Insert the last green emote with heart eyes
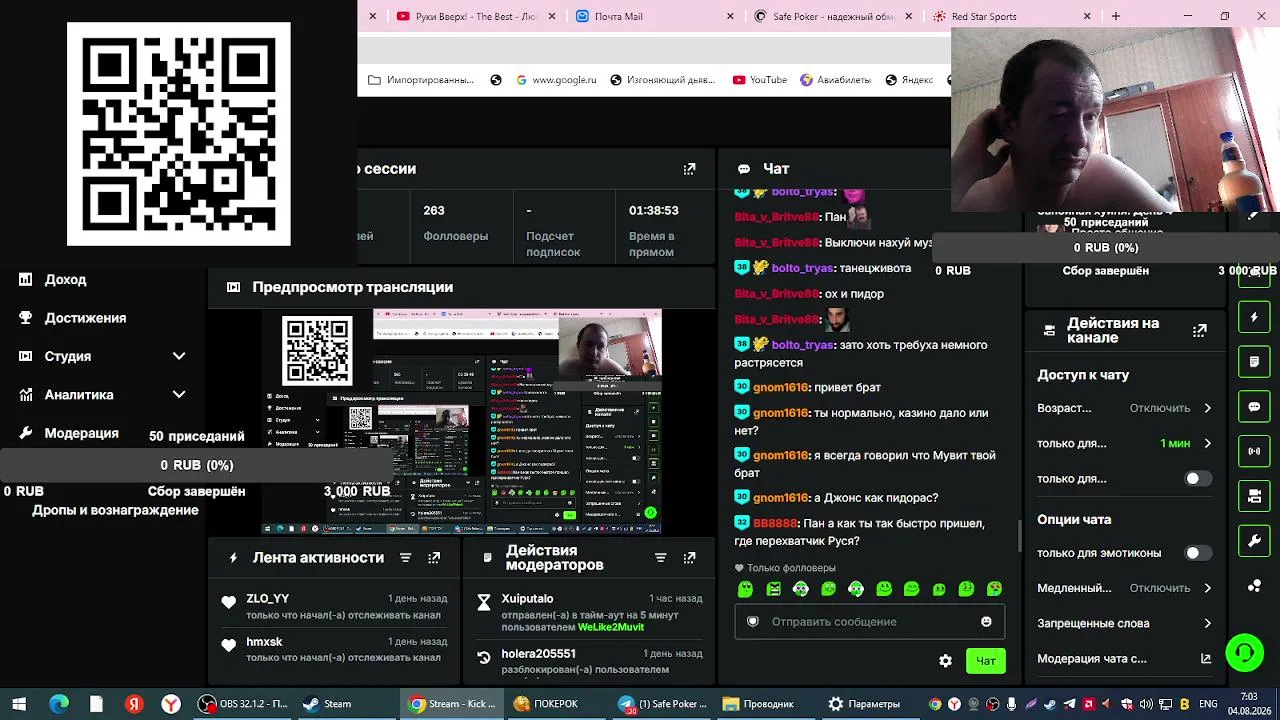 pyautogui.click(x=994, y=590)
